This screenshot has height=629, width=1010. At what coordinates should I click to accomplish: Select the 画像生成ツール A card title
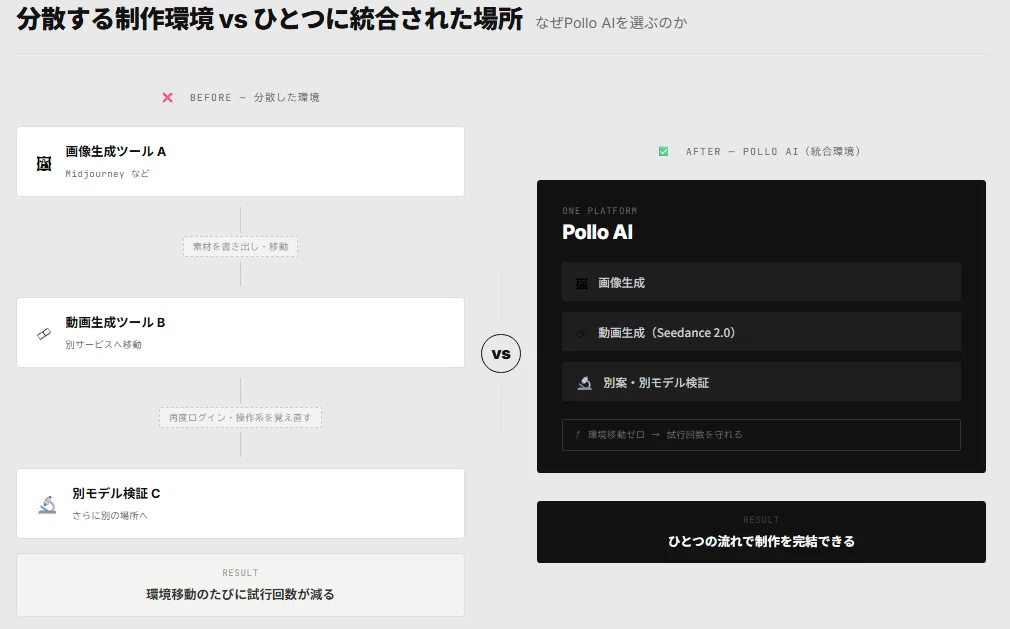coord(115,151)
